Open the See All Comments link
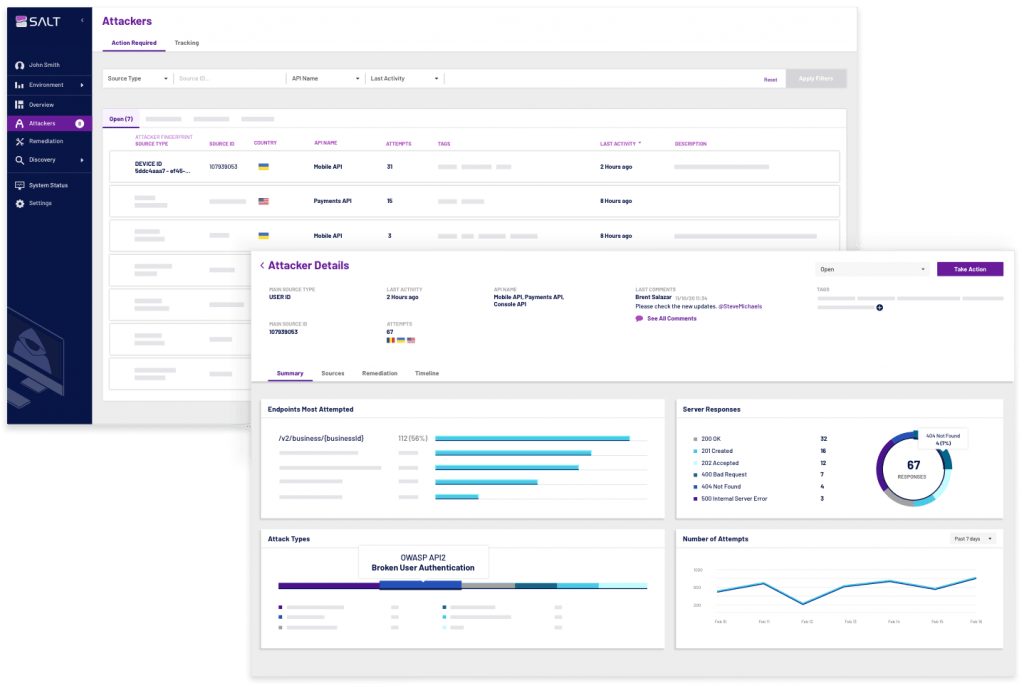Viewport: 1024px width, 688px height. [670, 318]
